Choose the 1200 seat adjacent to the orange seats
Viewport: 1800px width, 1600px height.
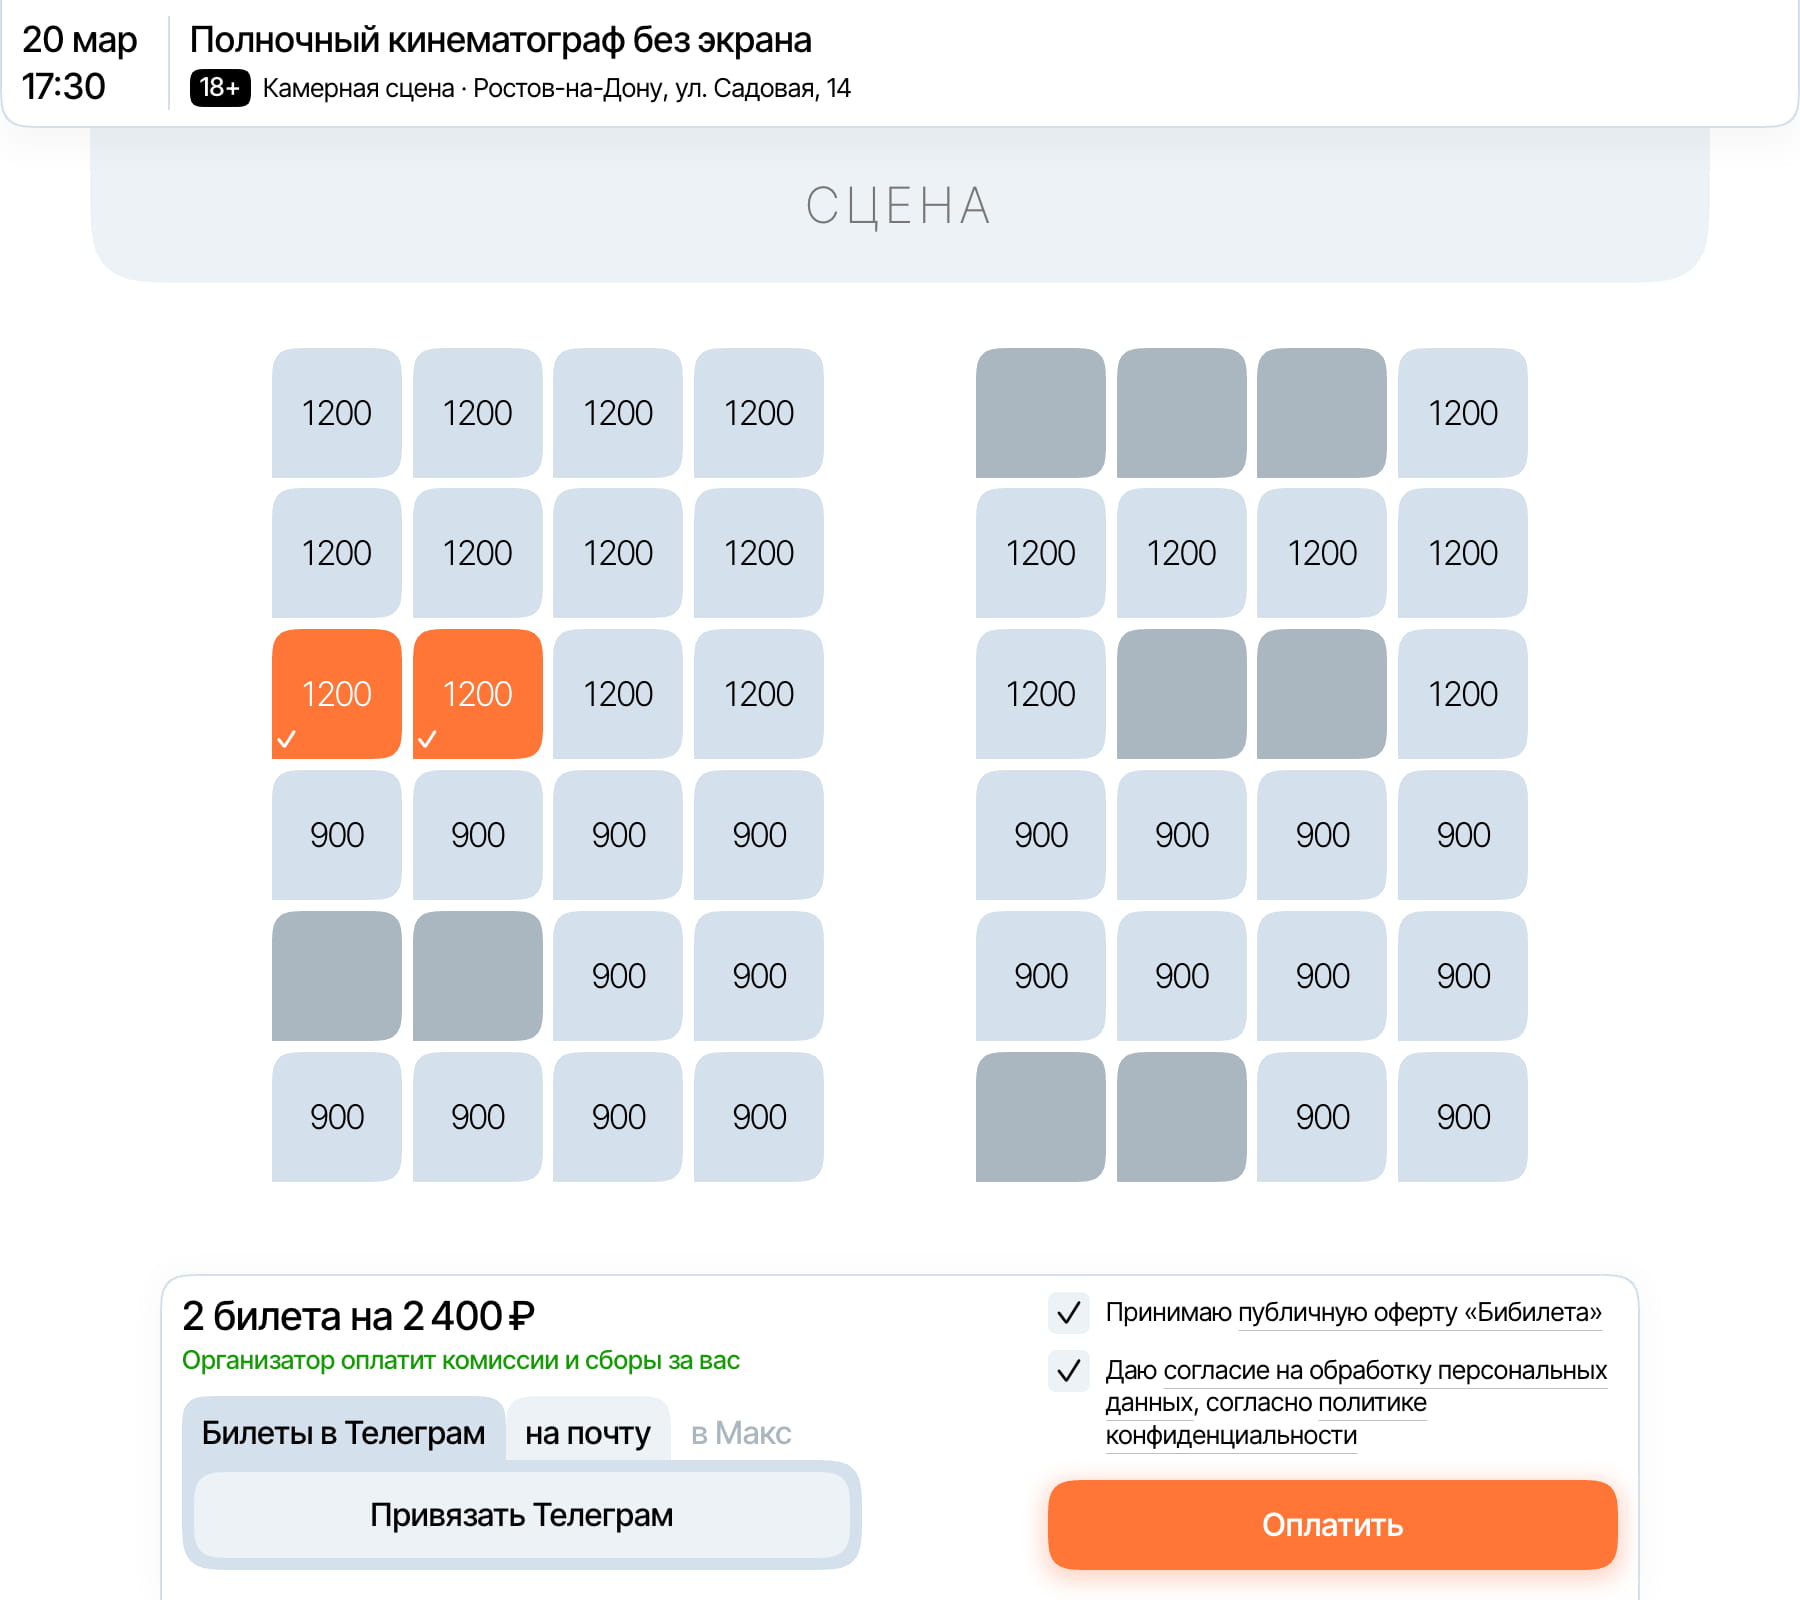pyautogui.click(x=618, y=694)
